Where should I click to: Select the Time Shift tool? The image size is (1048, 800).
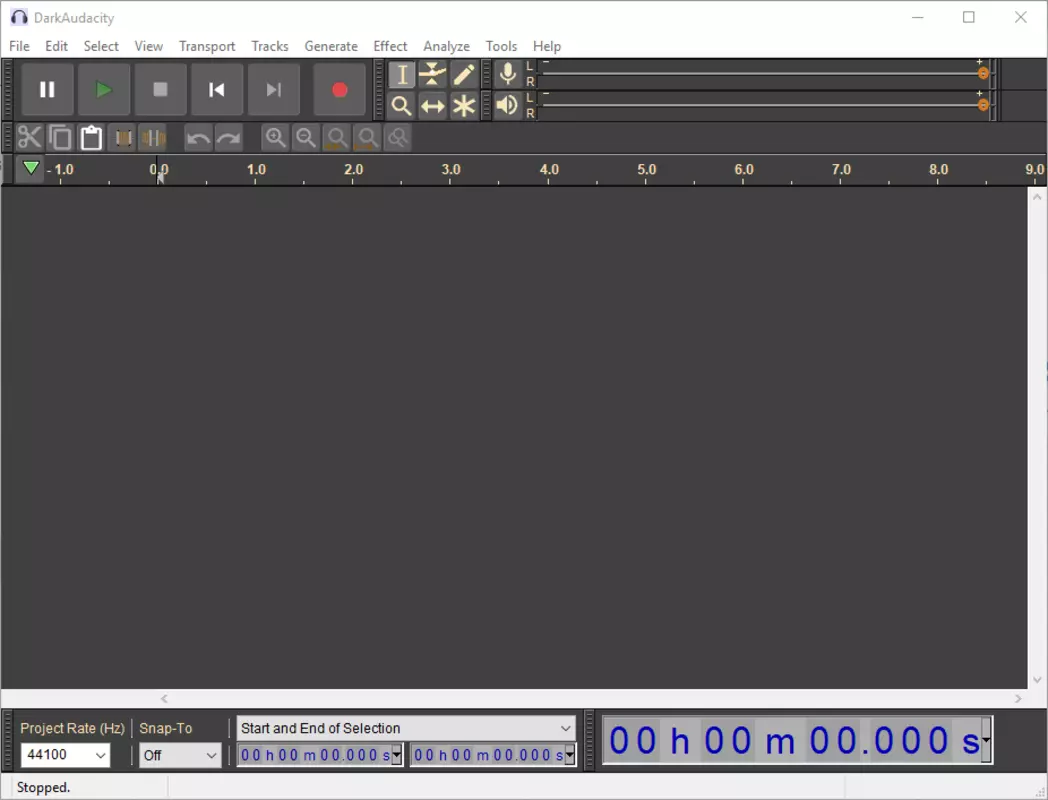point(432,106)
